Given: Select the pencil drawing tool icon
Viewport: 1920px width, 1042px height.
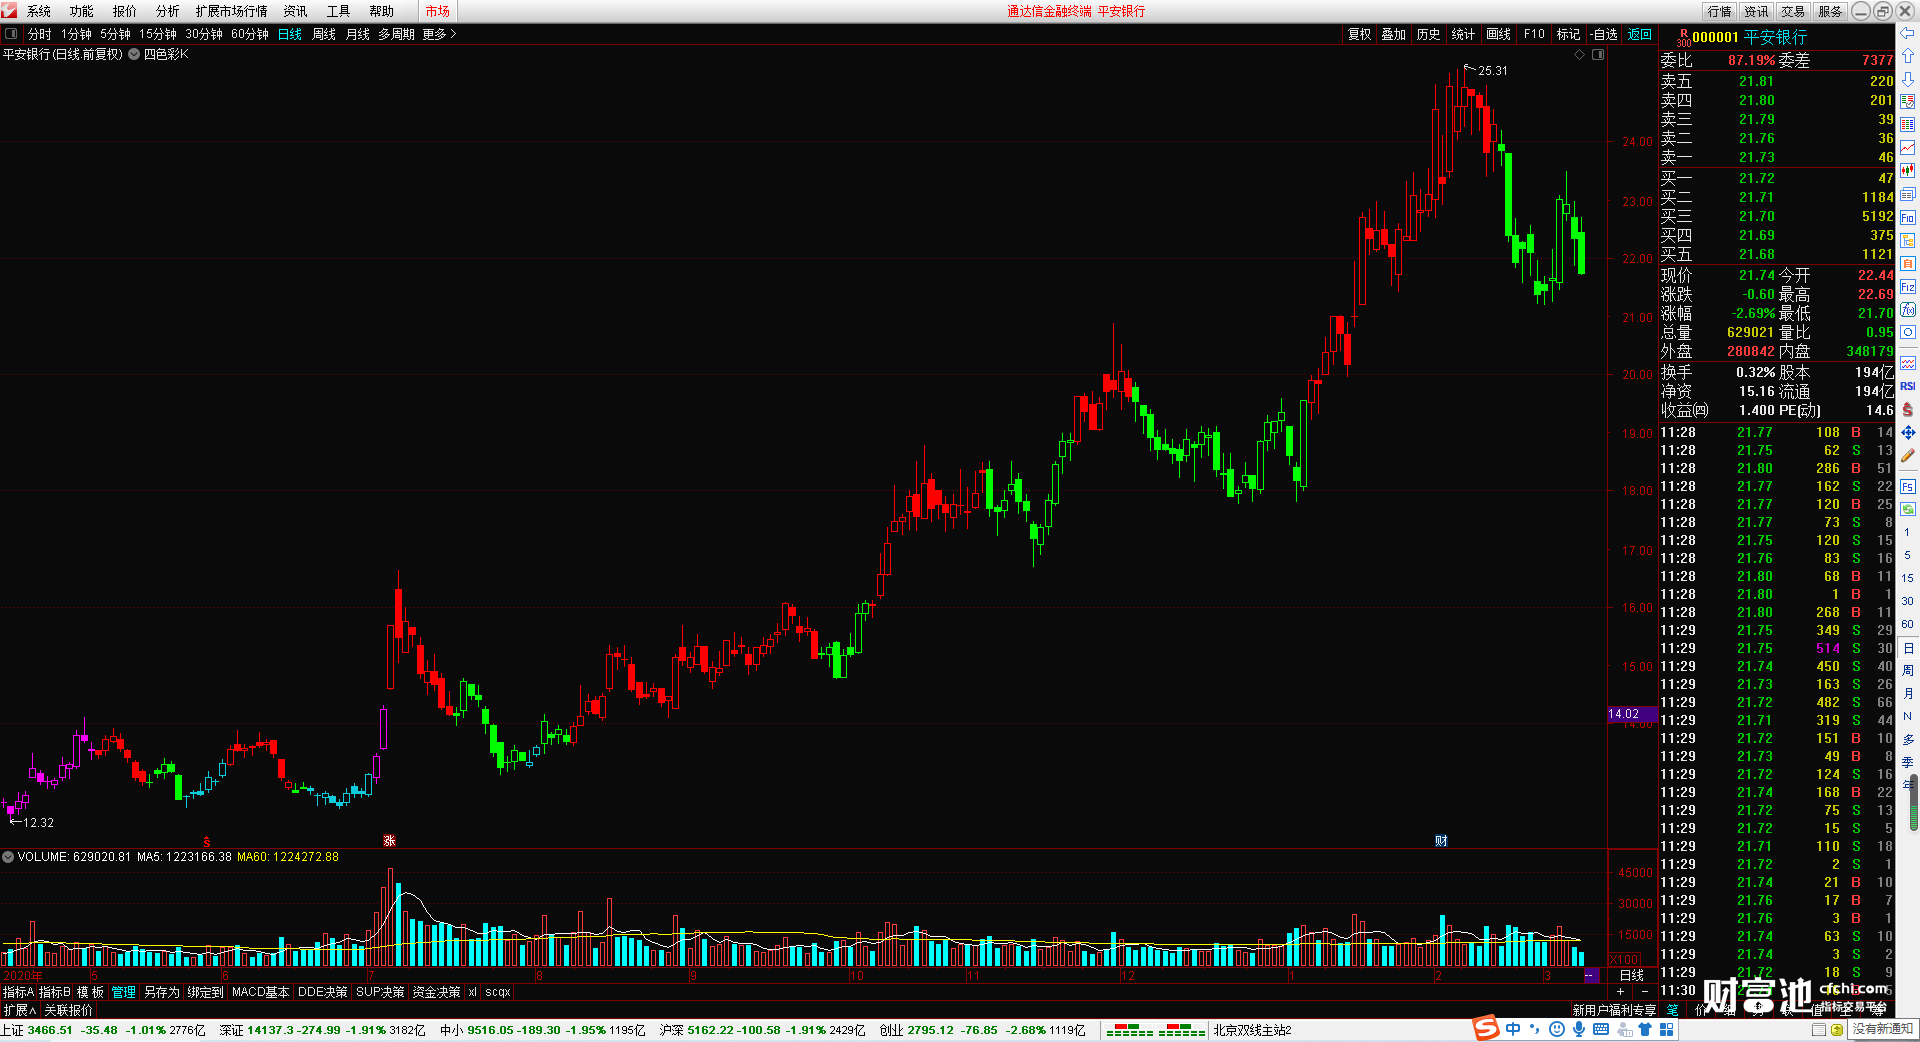Looking at the screenshot, I should pyautogui.click(x=1908, y=456).
